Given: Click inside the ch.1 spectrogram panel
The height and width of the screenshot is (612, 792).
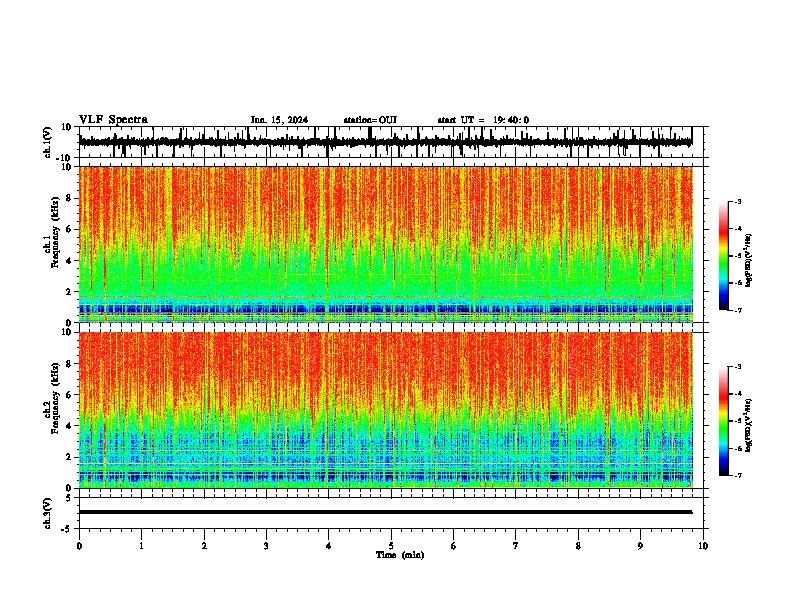Looking at the screenshot, I should (x=385, y=244).
